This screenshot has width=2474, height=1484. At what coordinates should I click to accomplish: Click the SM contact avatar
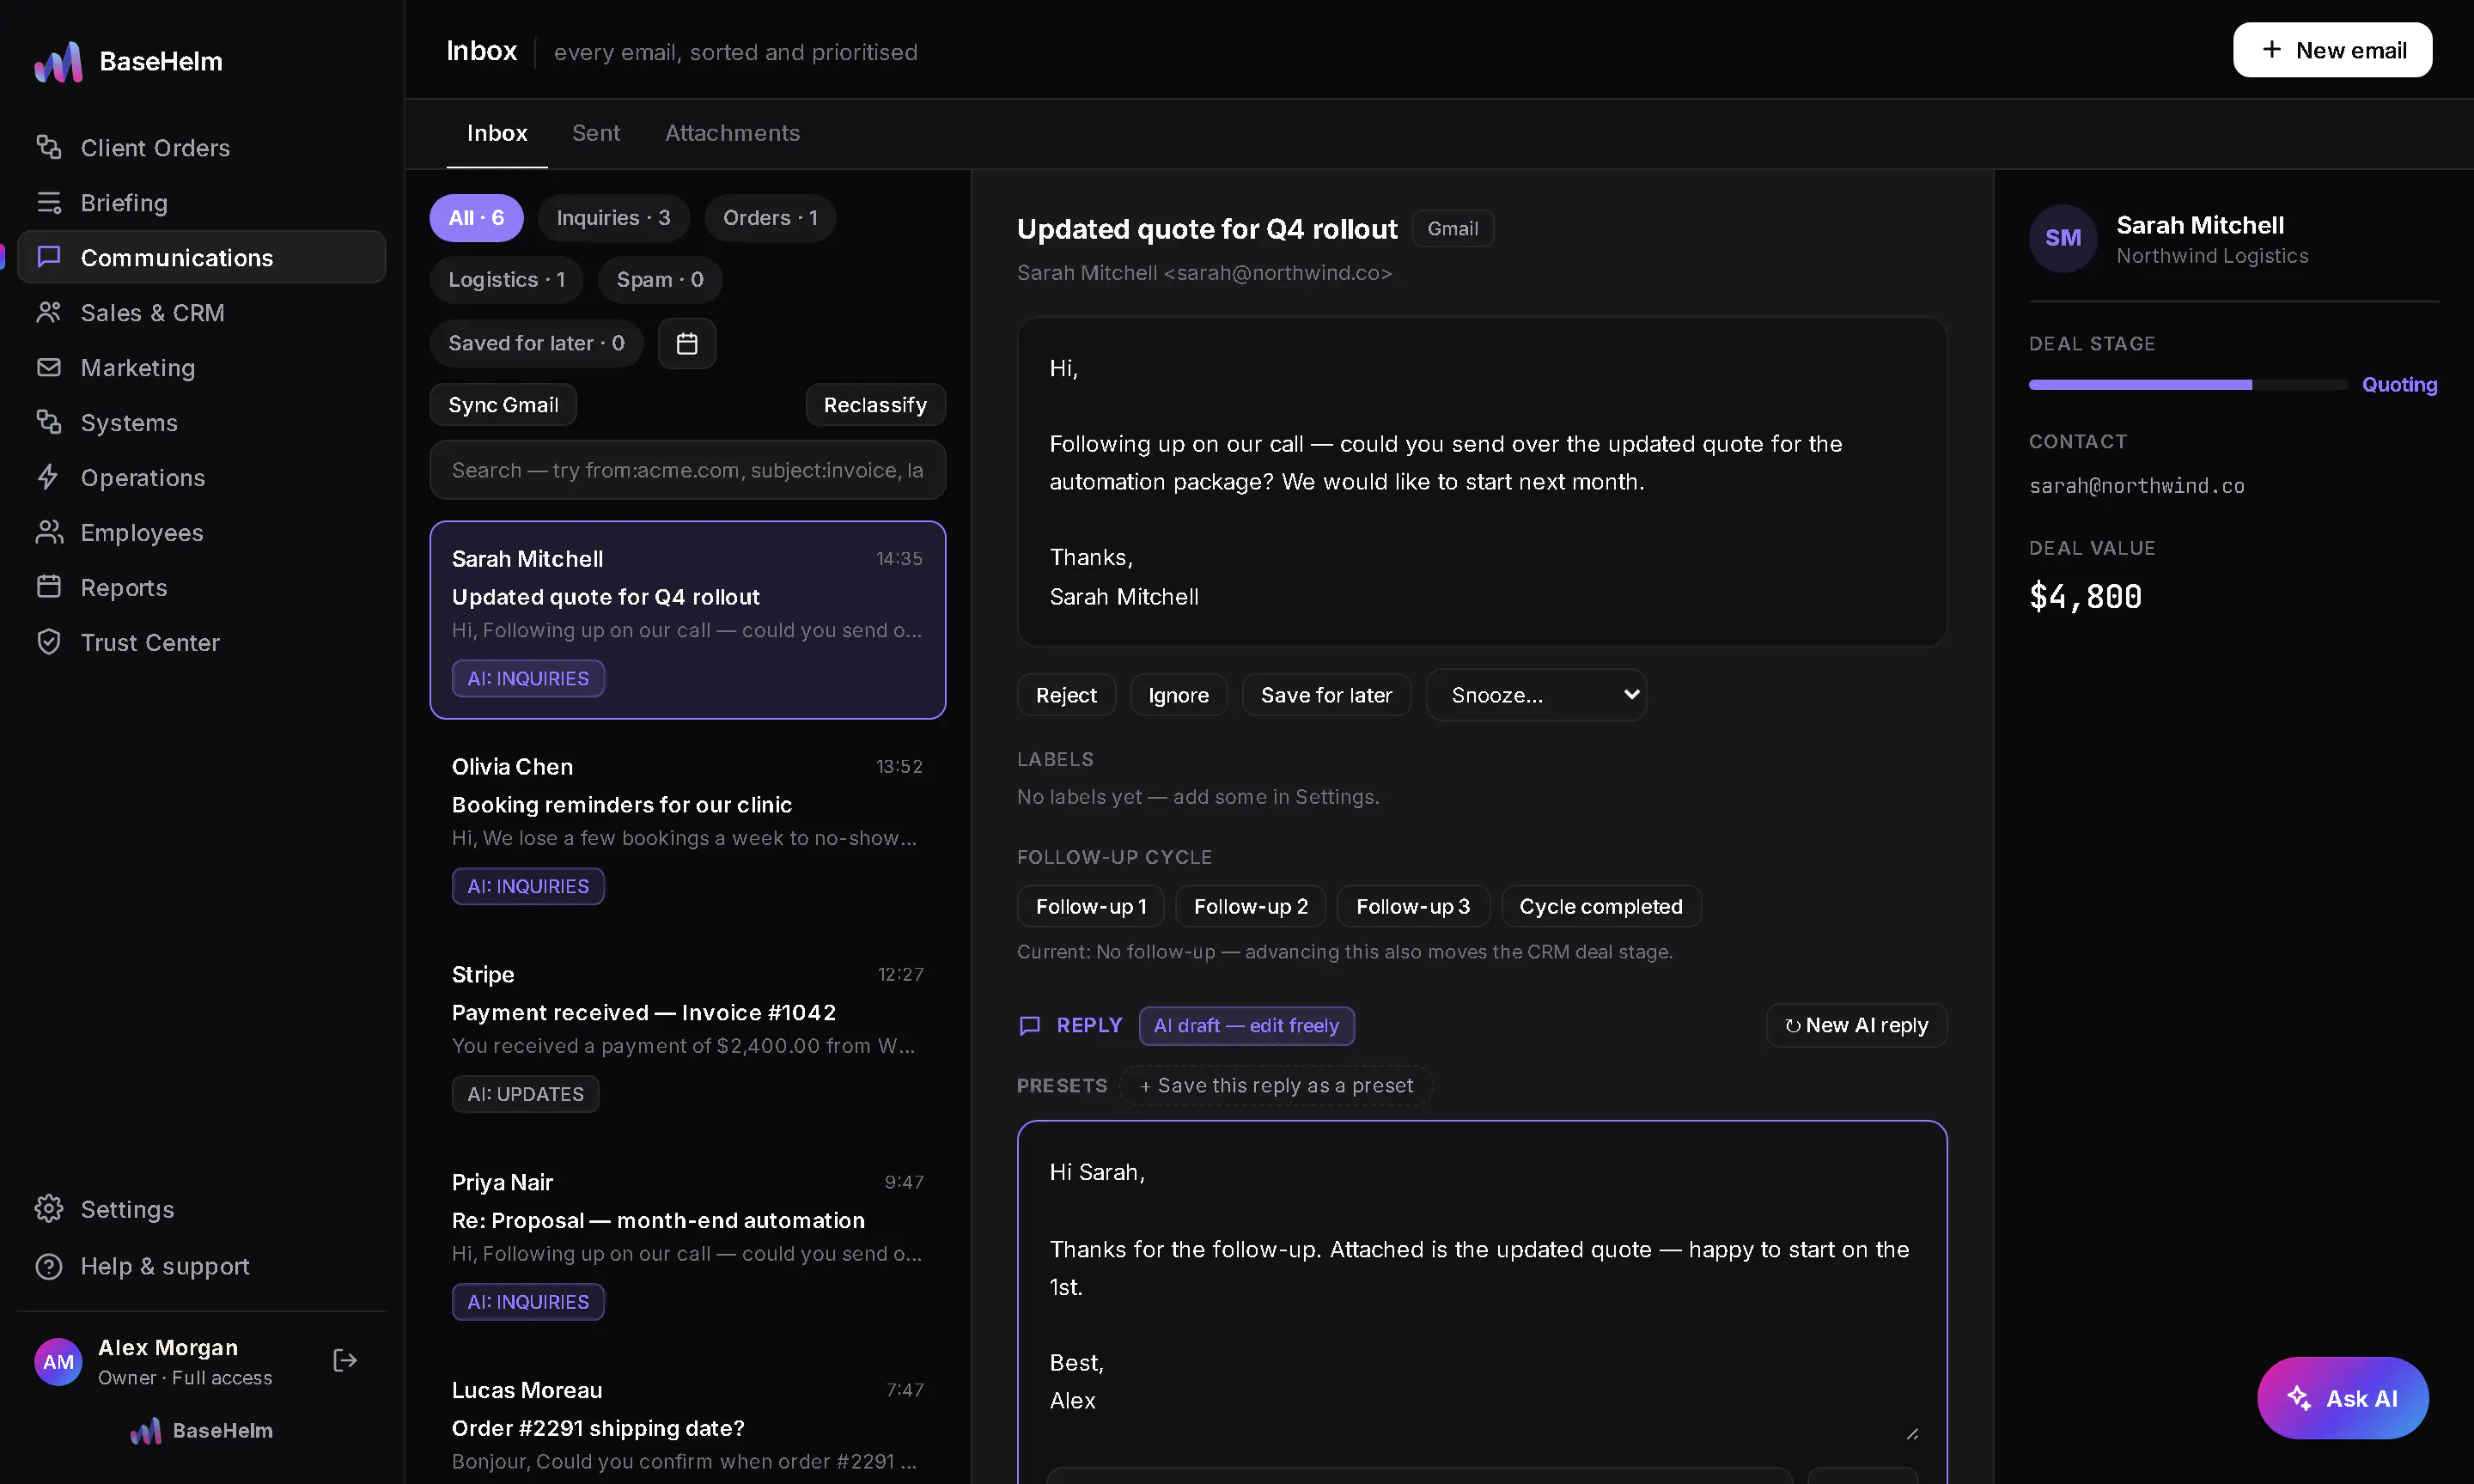click(x=2062, y=238)
